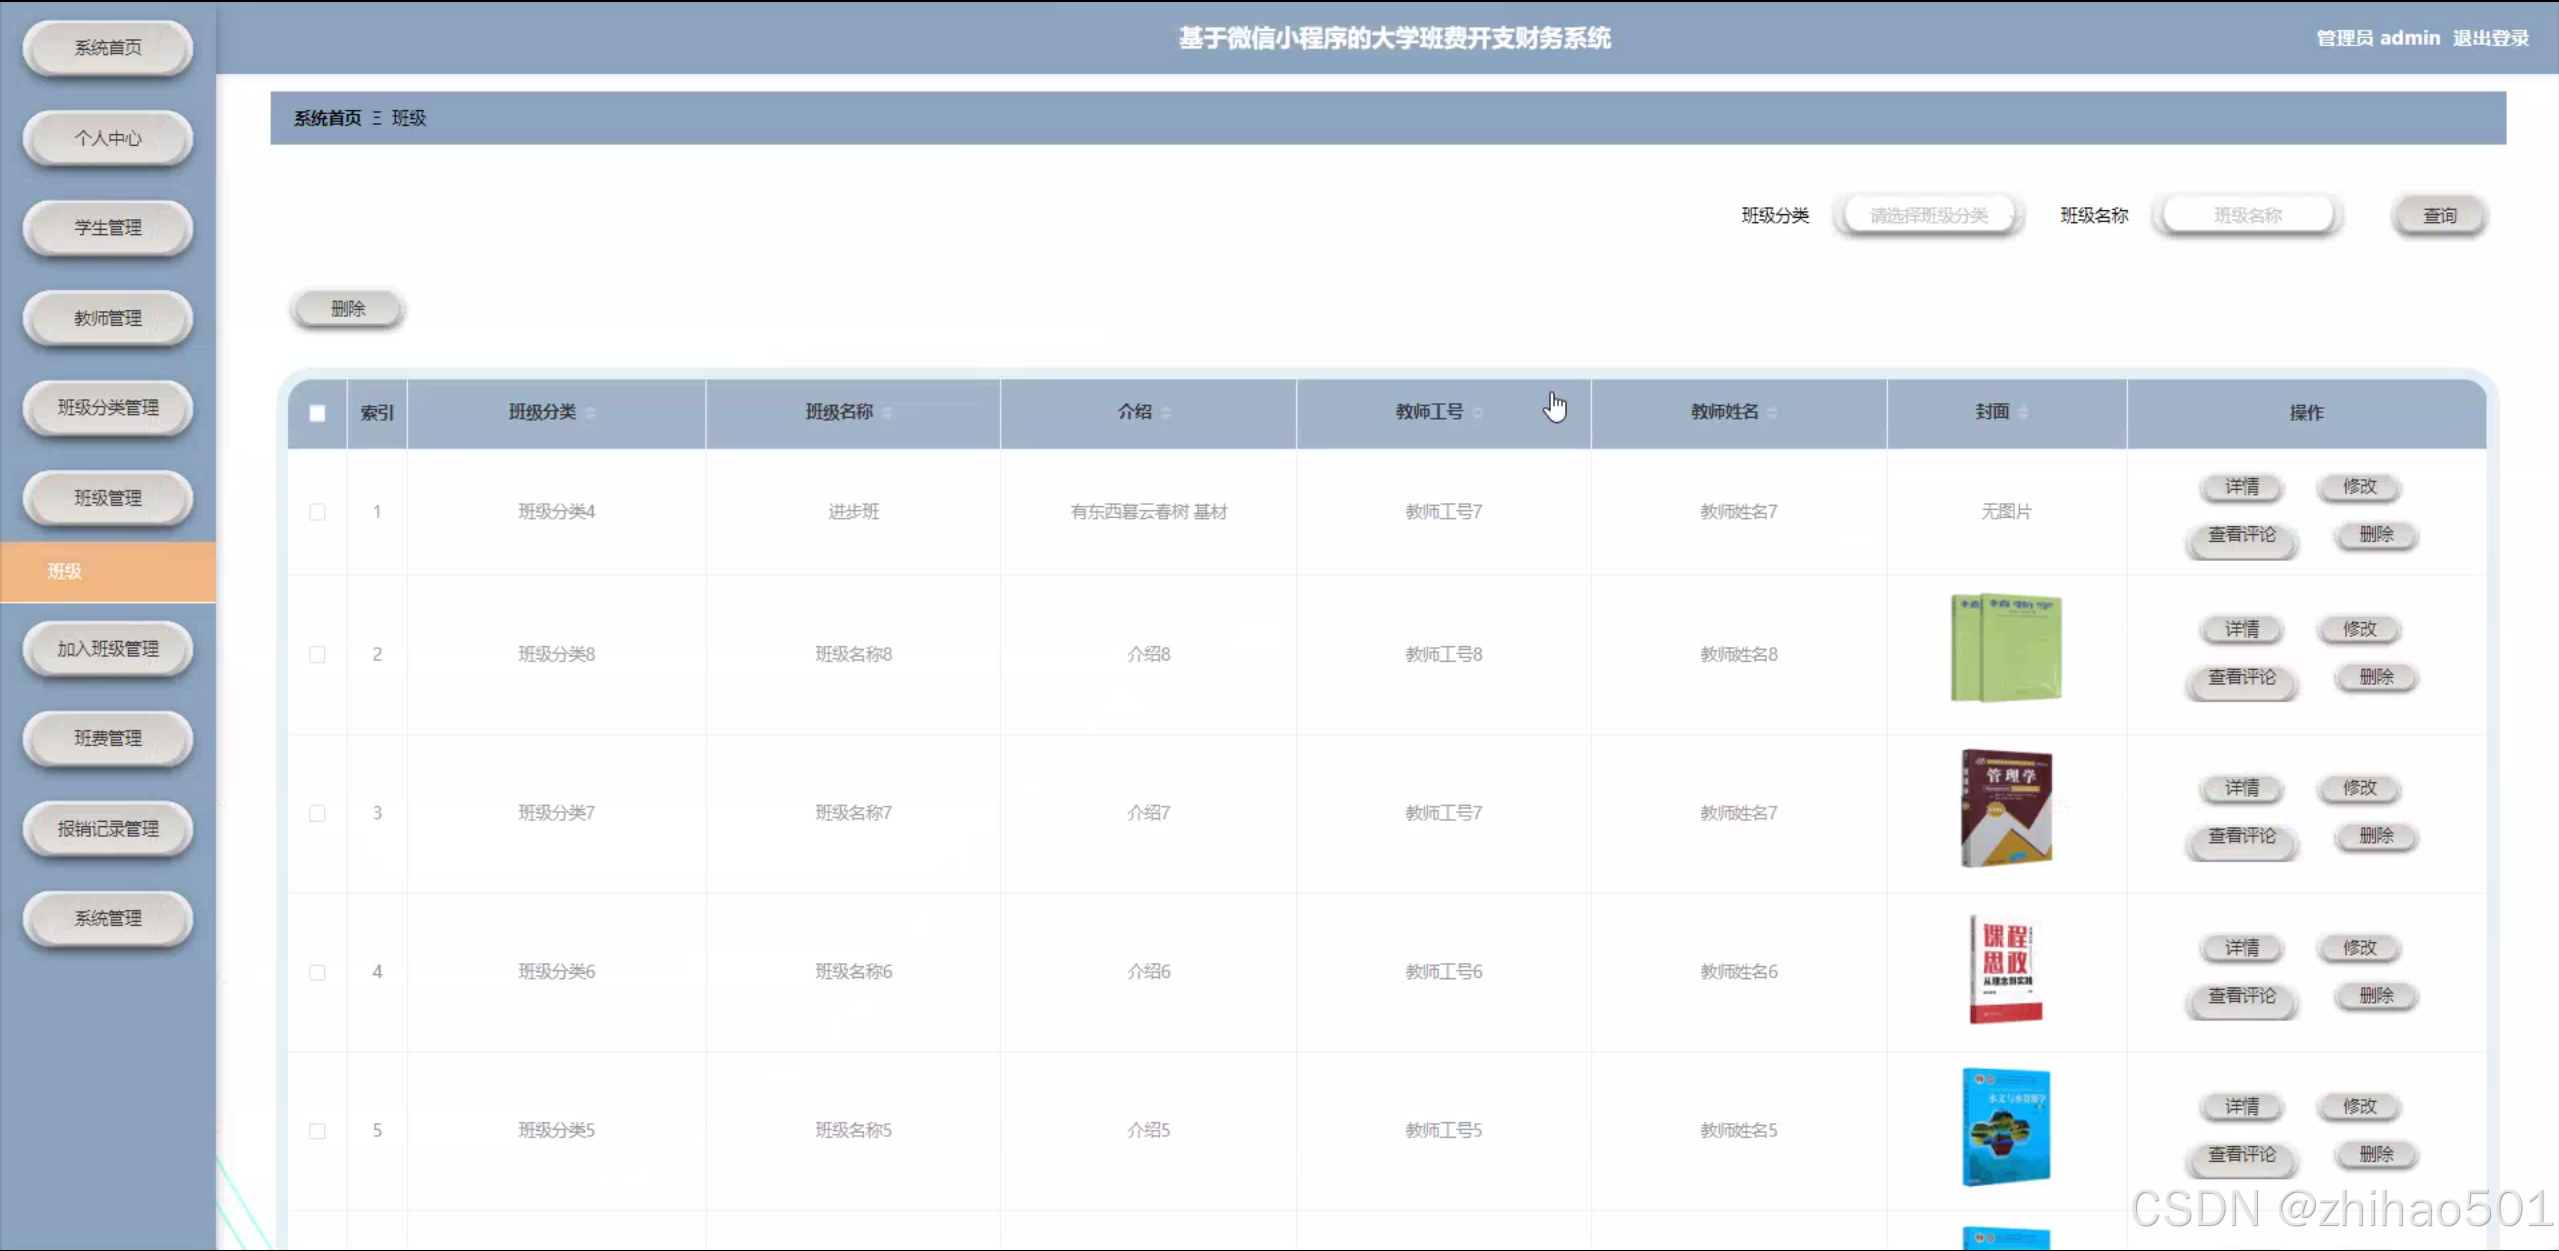Click 查看评论 button for row 4
The image size is (2559, 1251).
(x=2241, y=996)
